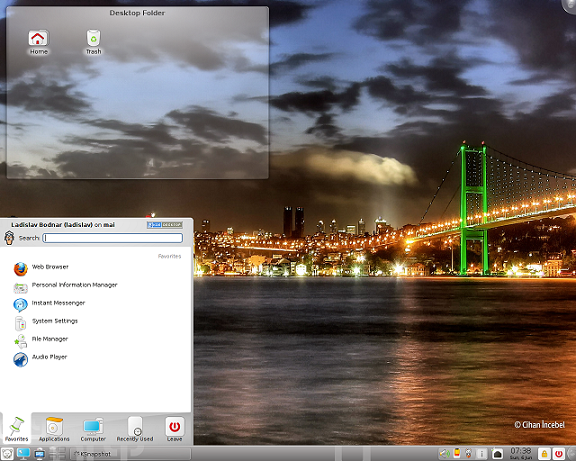This screenshot has height=461, width=576.
Task: Open the Trash icon on desktop
Action: click(x=93, y=43)
